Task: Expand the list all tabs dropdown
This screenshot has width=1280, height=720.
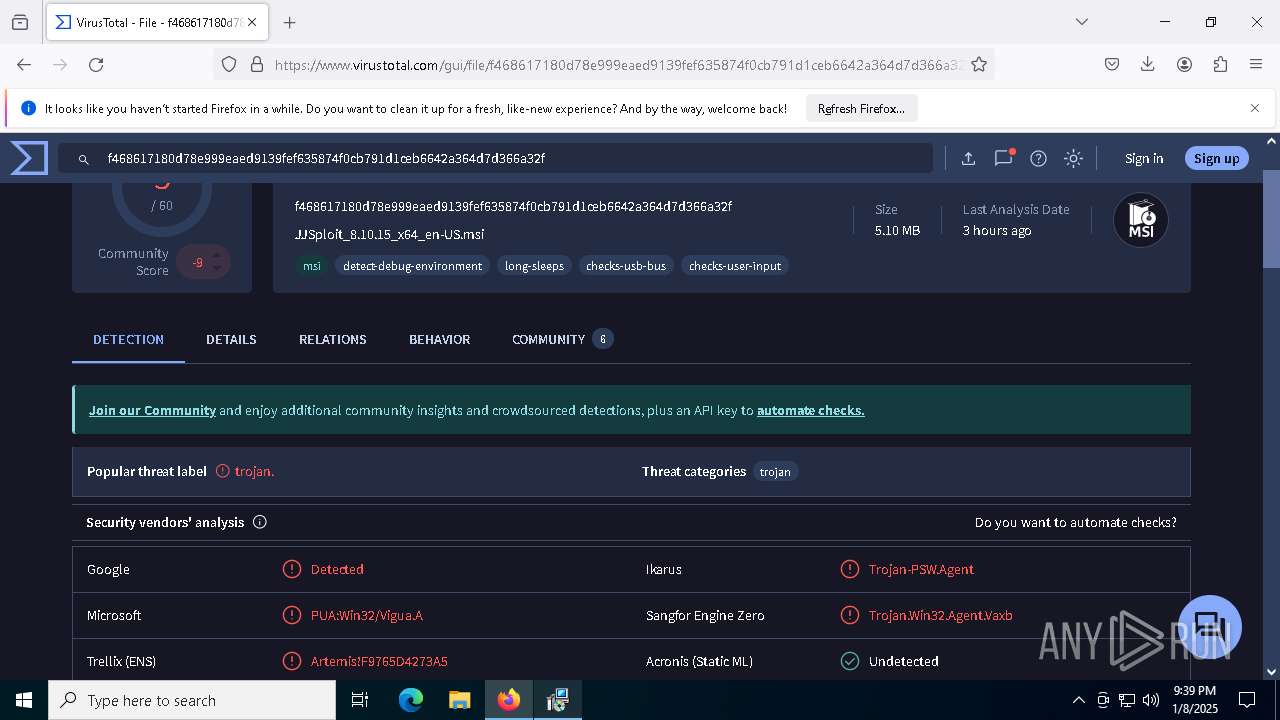Action: 1081,22
